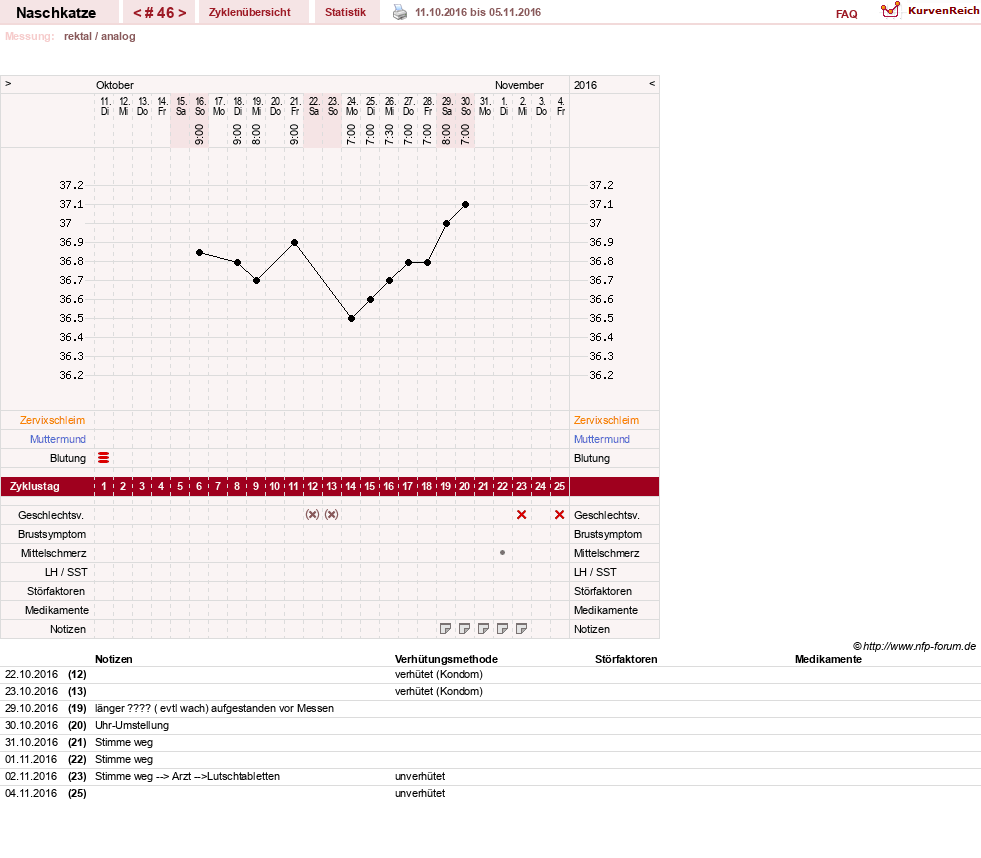Click the 'rektal / analog' measurement text

99,36
